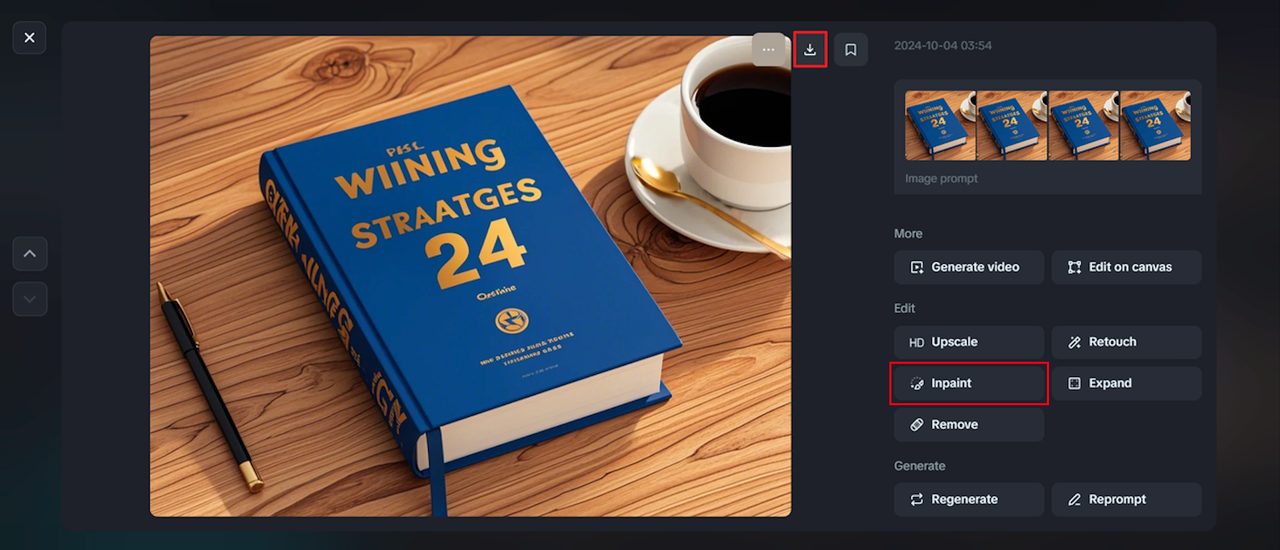This screenshot has width=1280, height=550.
Task: Click the Image prompt label
Action: pos(941,178)
